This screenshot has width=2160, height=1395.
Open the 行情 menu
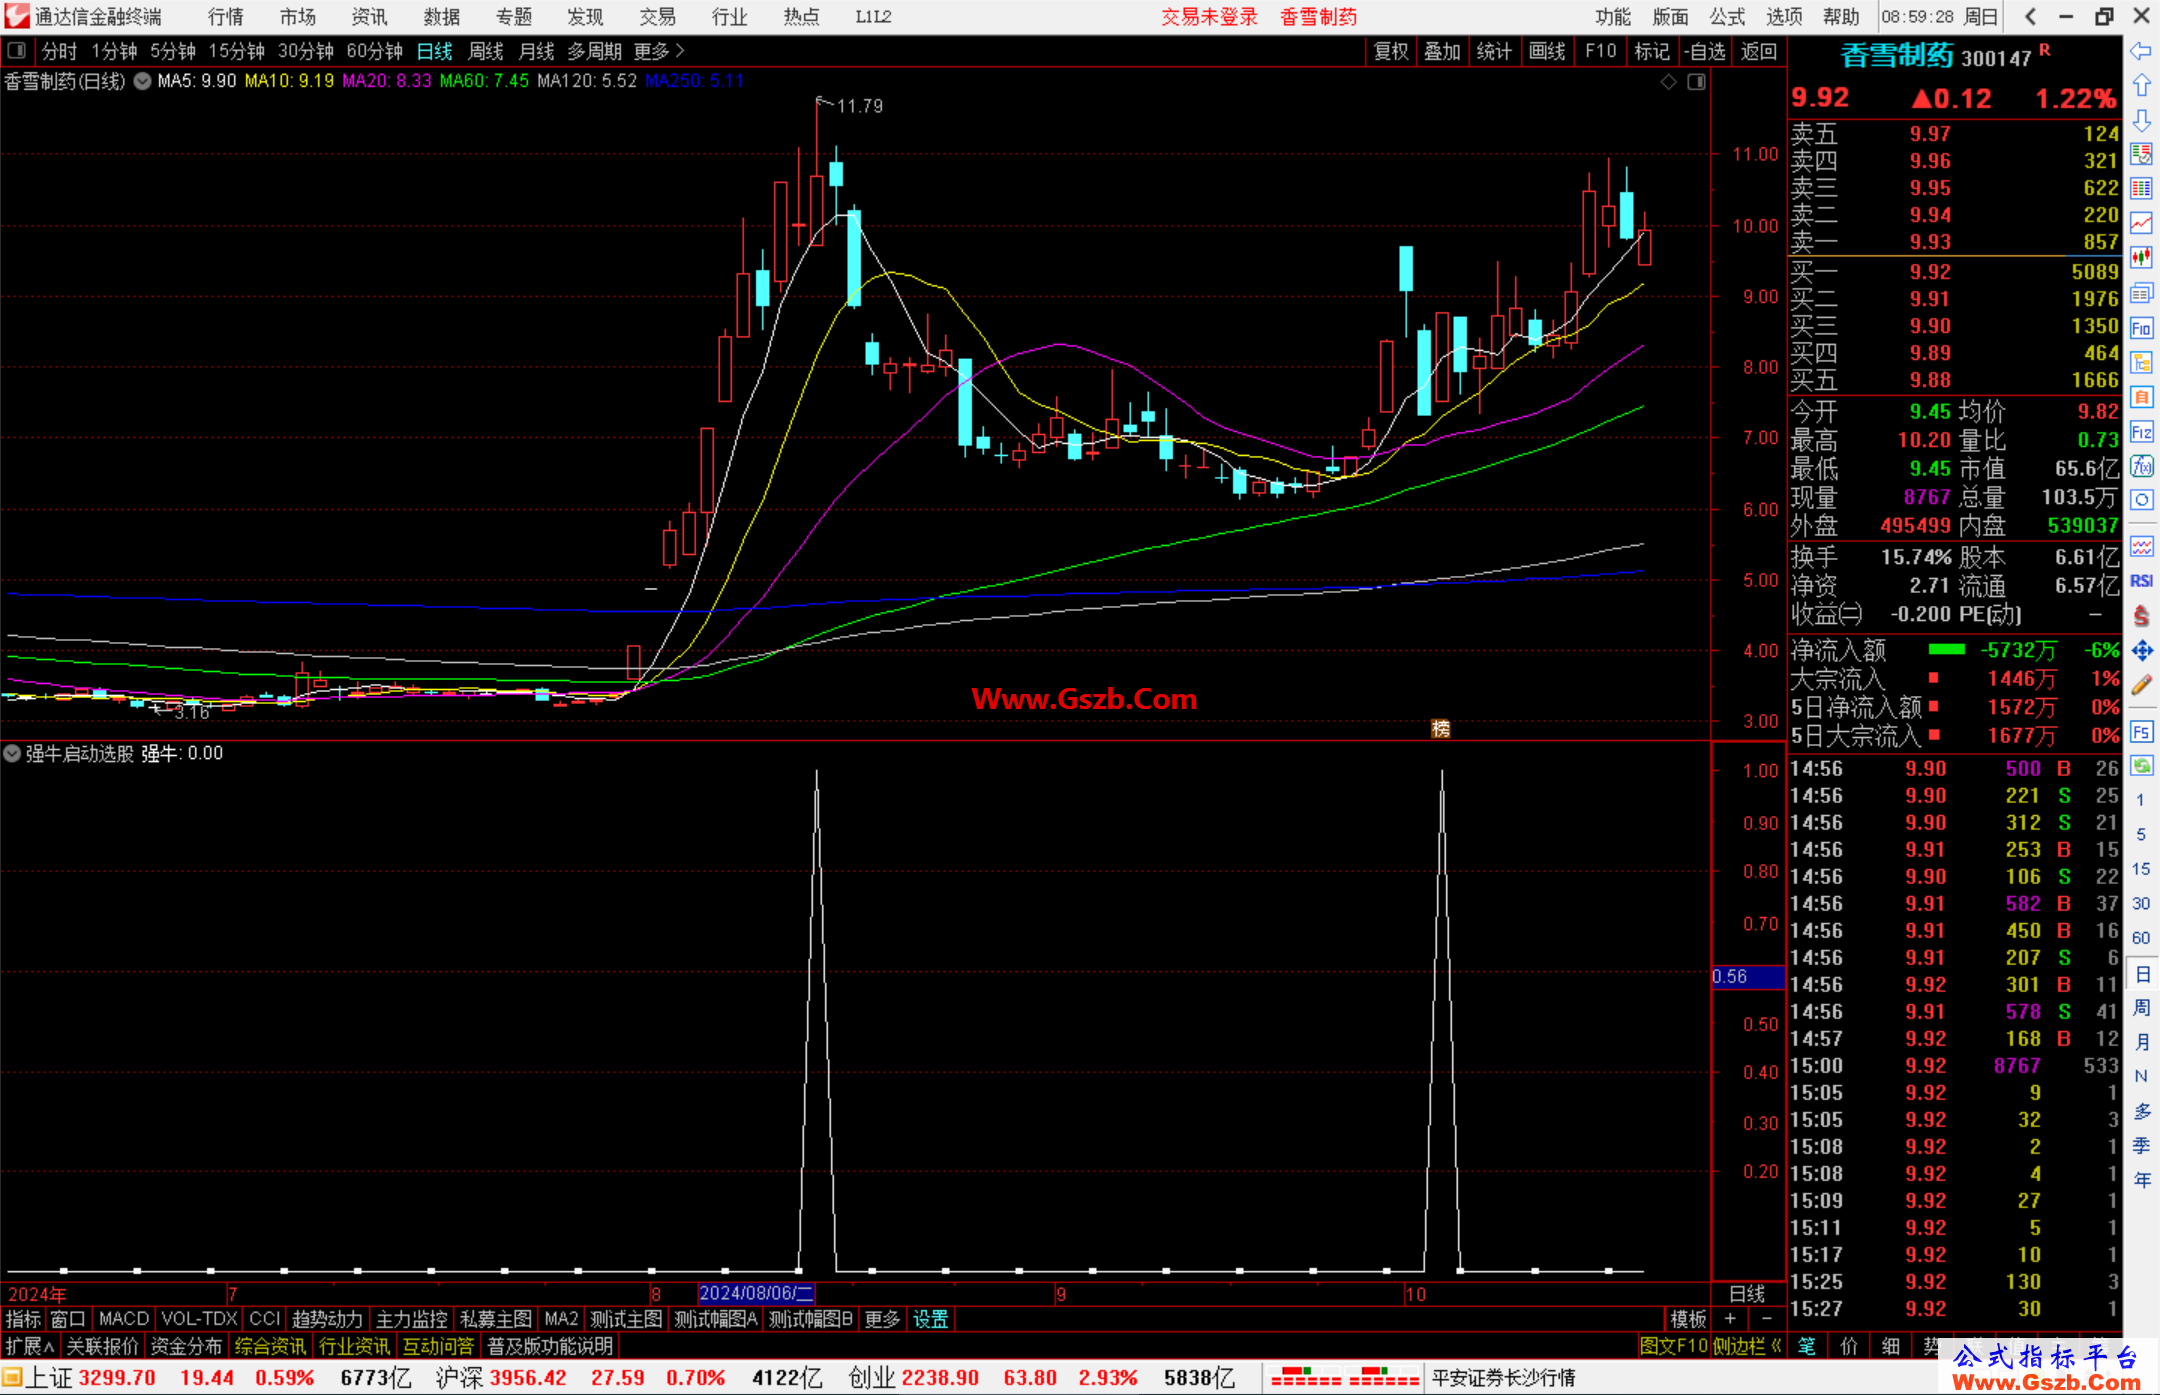pyautogui.click(x=226, y=17)
